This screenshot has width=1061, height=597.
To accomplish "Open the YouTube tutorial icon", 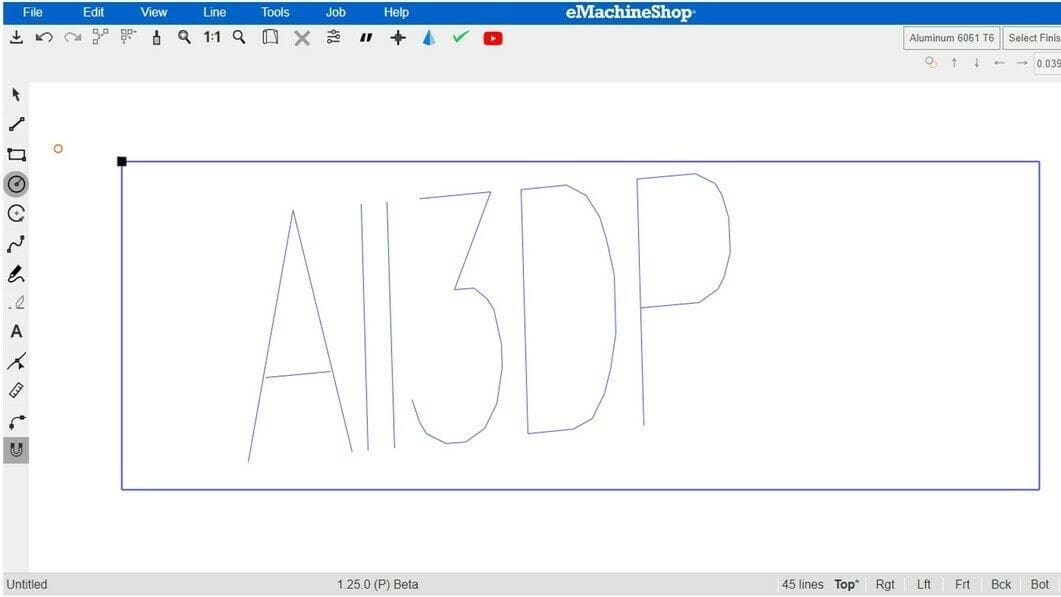I will point(493,39).
